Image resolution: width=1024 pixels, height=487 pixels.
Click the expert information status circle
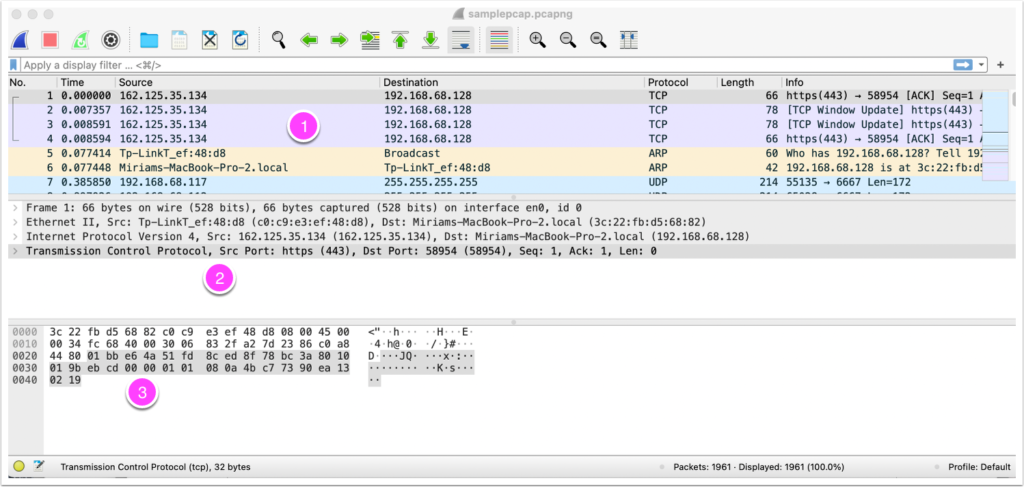point(19,467)
